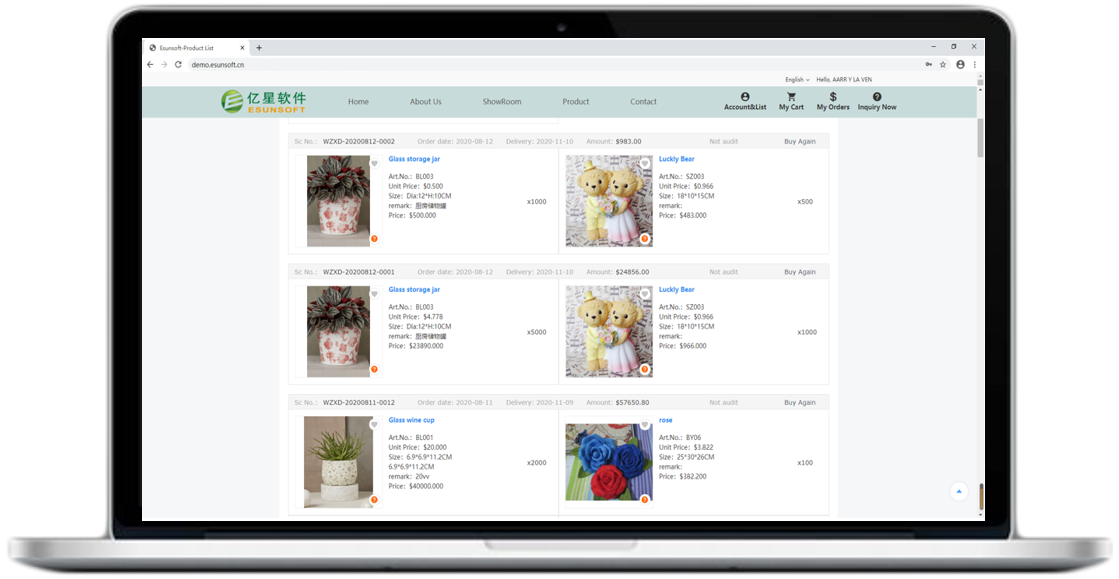This screenshot has height=579, width=1119.
Task: Click the greeting Hello, AARR Y LA VEN
Action: (x=844, y=79)
